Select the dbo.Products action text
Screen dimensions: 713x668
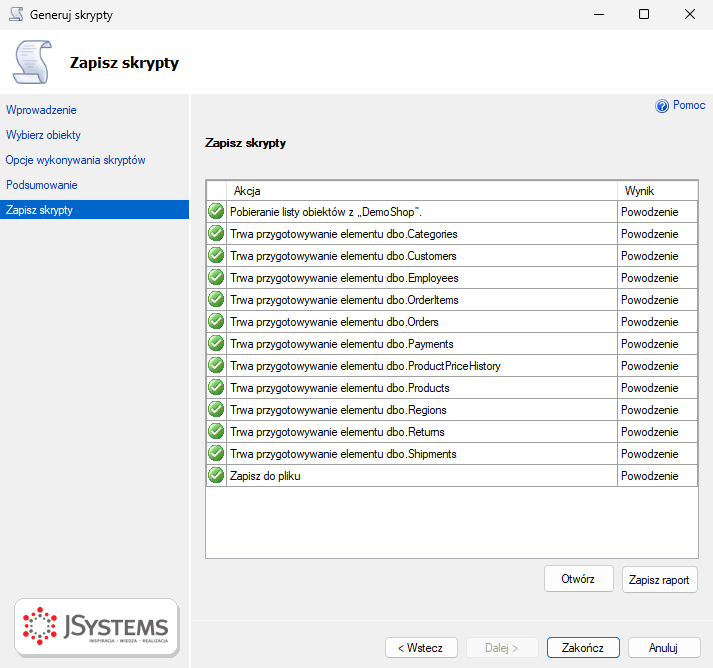339,388
